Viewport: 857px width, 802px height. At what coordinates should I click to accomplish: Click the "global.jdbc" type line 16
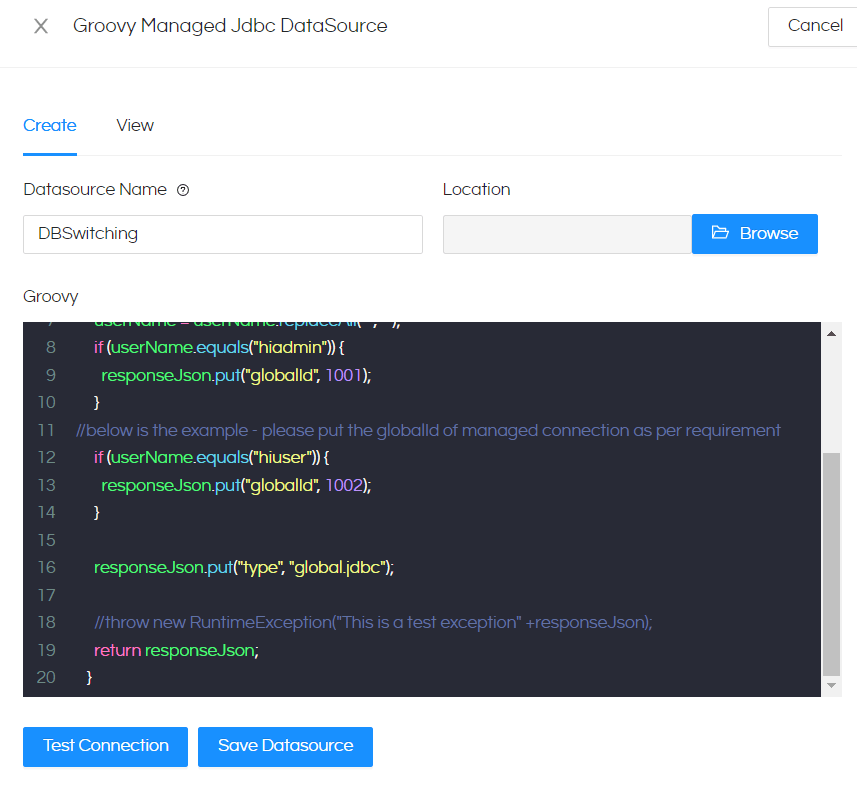244,567
